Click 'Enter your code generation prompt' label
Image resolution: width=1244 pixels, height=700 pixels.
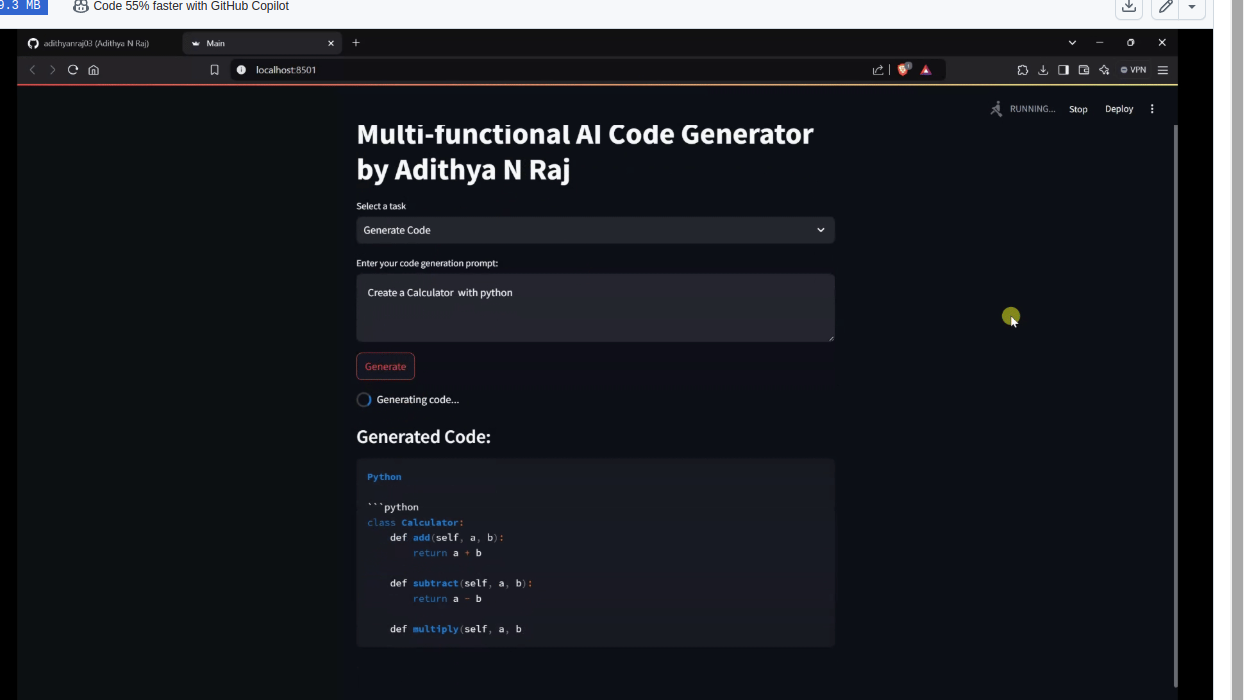[427, 263]
